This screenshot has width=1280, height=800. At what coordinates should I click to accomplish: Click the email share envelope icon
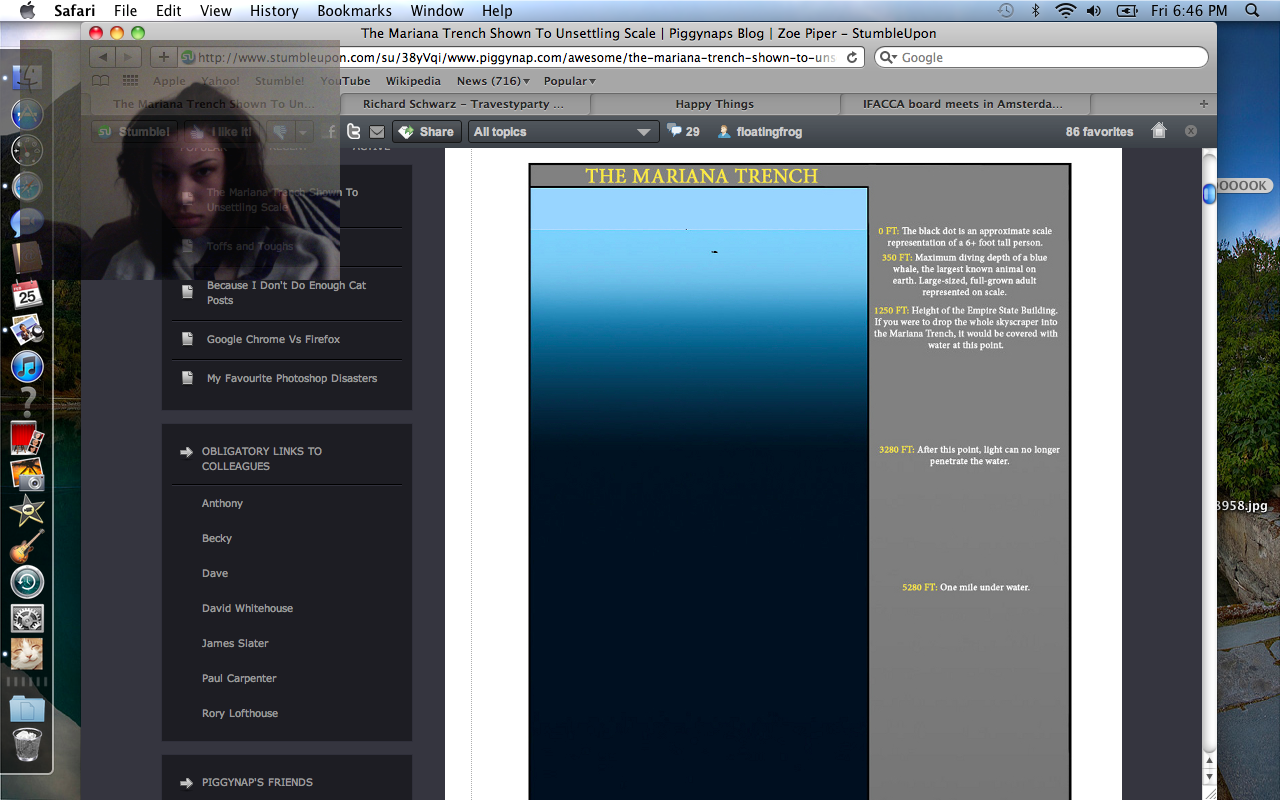(x=377, y=132)
